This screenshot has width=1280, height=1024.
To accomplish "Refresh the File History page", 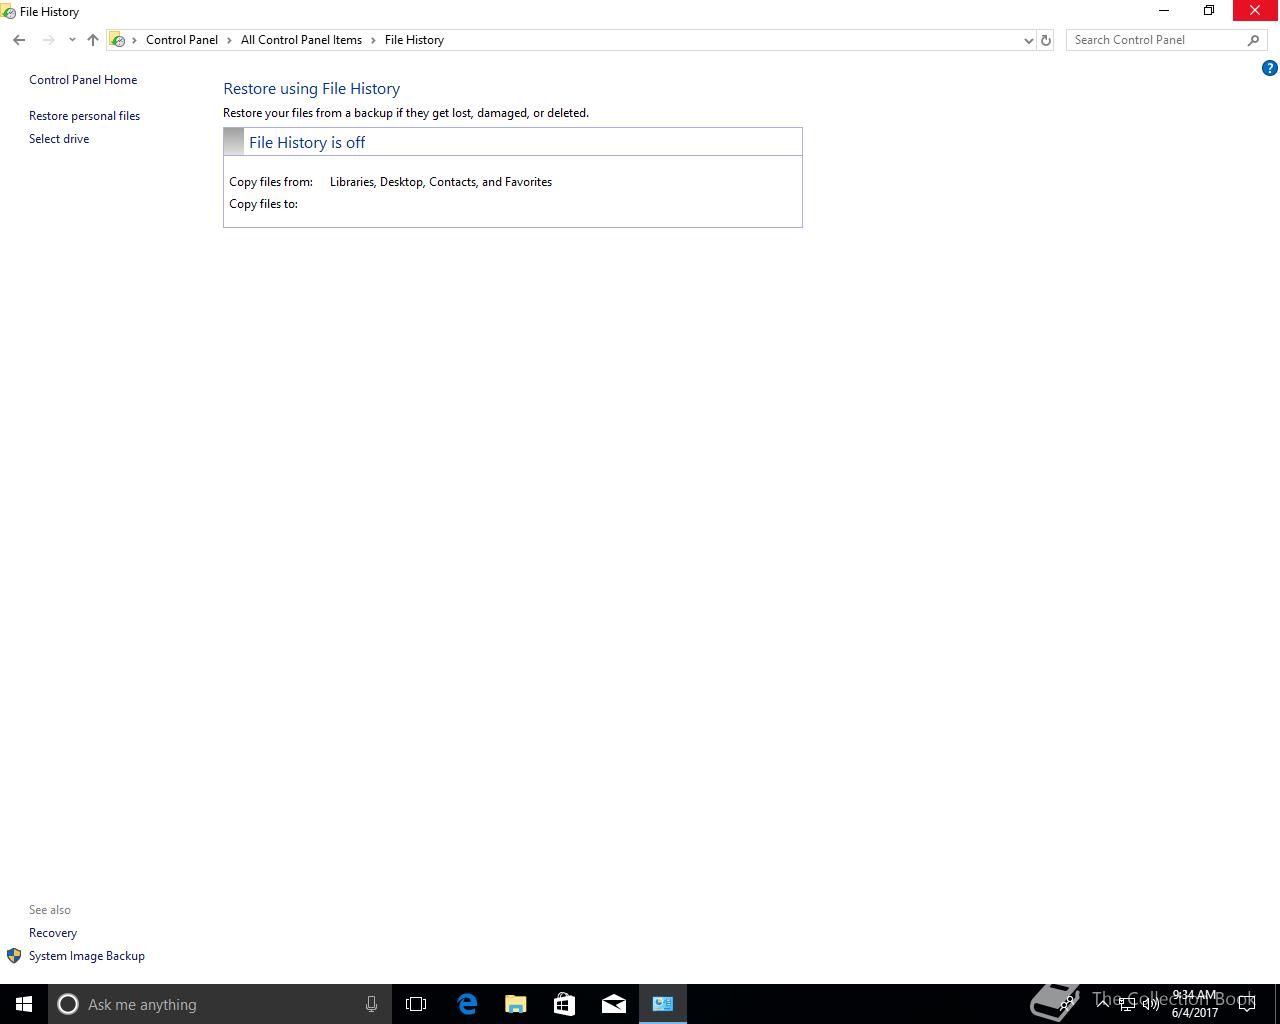I will [1046, 40].
